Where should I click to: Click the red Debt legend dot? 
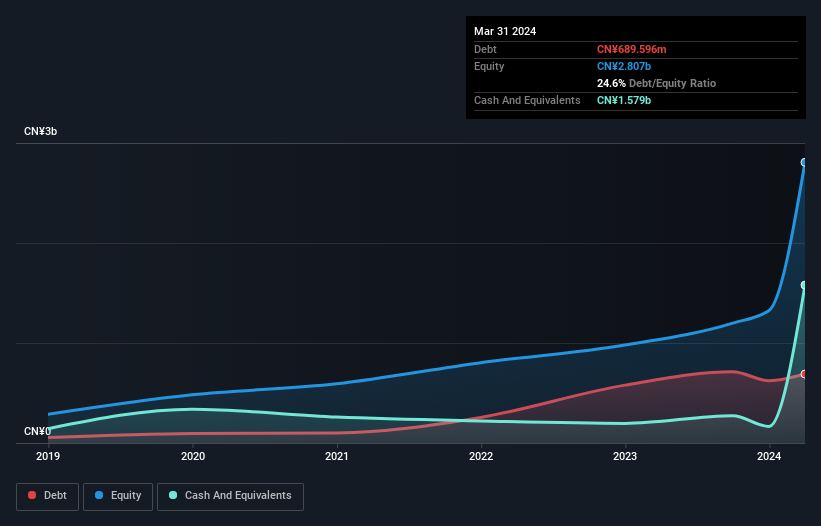tap(32, 495)
